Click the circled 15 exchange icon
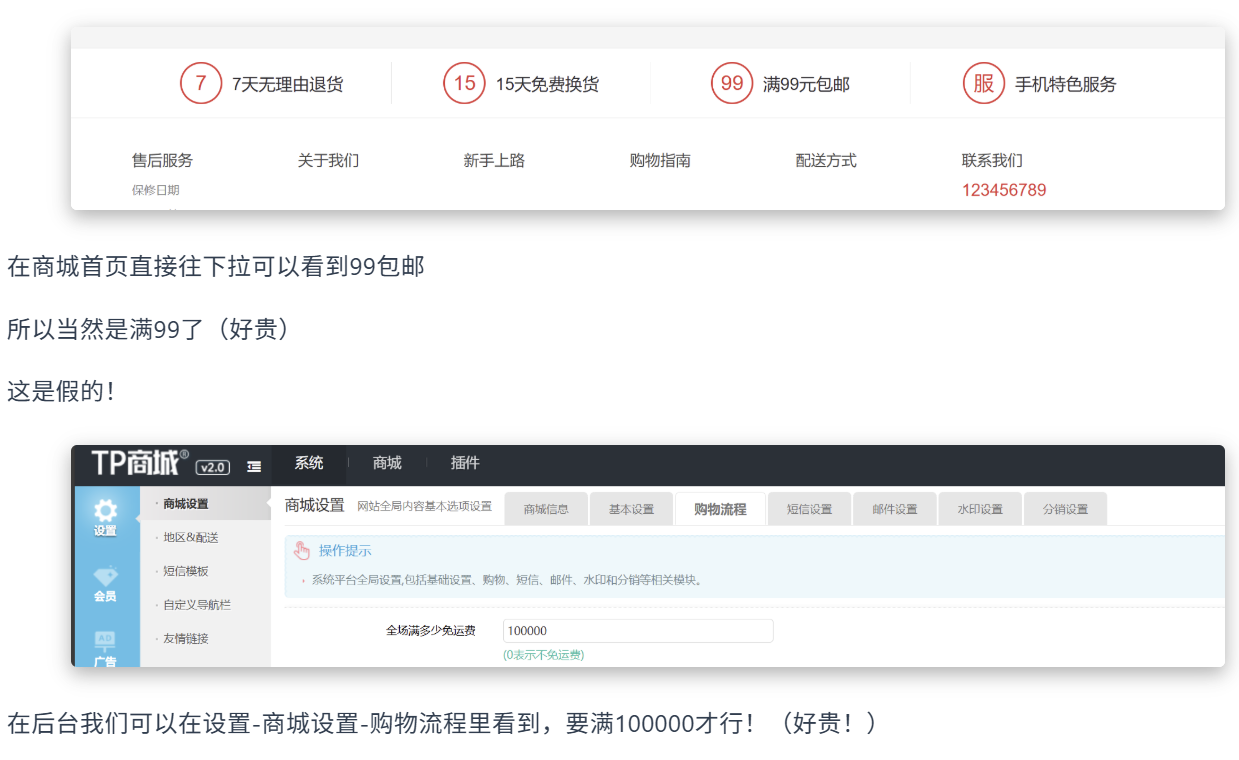The height and width of the screenshot is (760, 1239). coord(464,84)
